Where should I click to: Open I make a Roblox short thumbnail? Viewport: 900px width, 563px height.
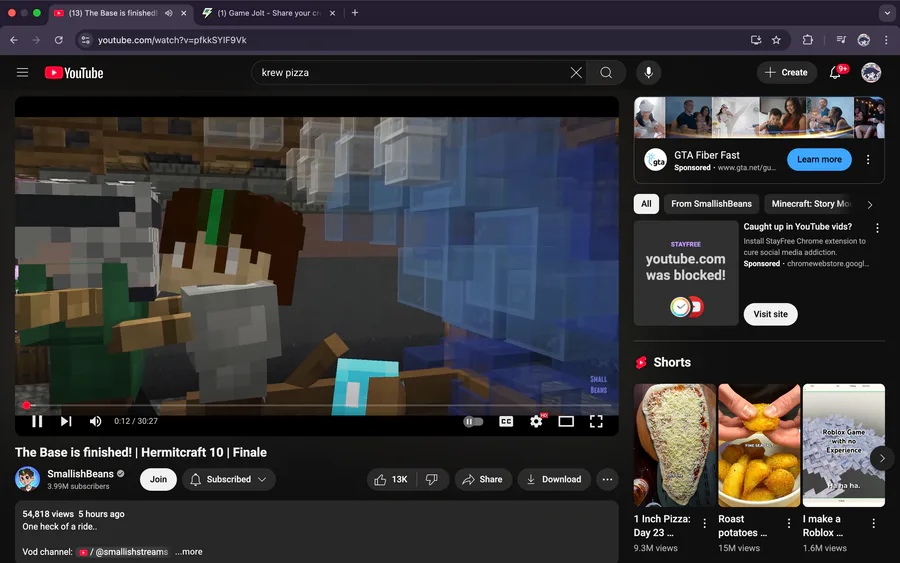click(x=844, y=445)
